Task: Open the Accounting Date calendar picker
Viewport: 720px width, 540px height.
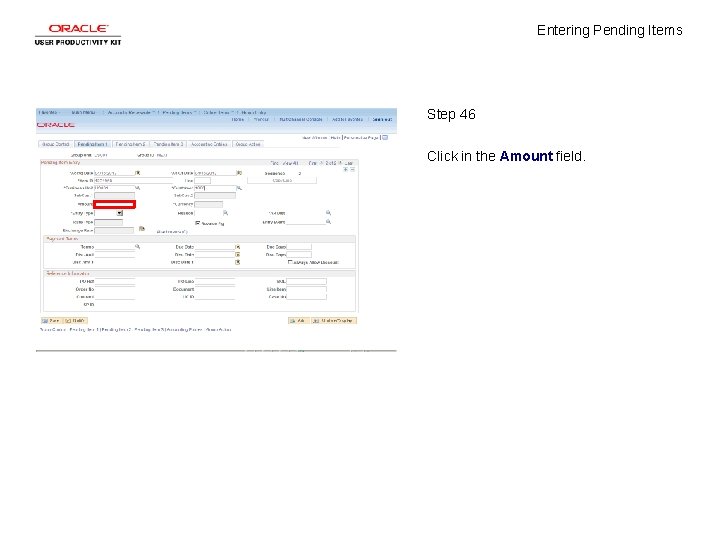Action: pos(138,173)
